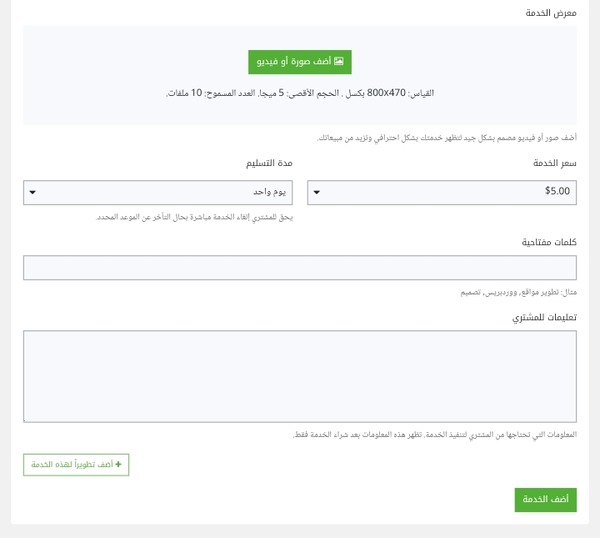Image resolution: width=600 pixels, height=538 pixels.
Task: Click inside the تعليمات للمشتري text area
Action: coord(300,376)
